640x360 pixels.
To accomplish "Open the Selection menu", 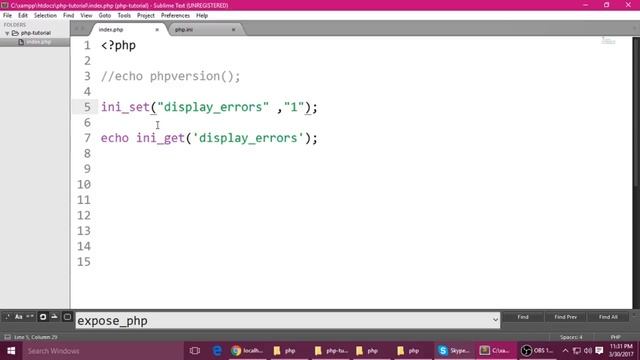I will pos(45,16).
